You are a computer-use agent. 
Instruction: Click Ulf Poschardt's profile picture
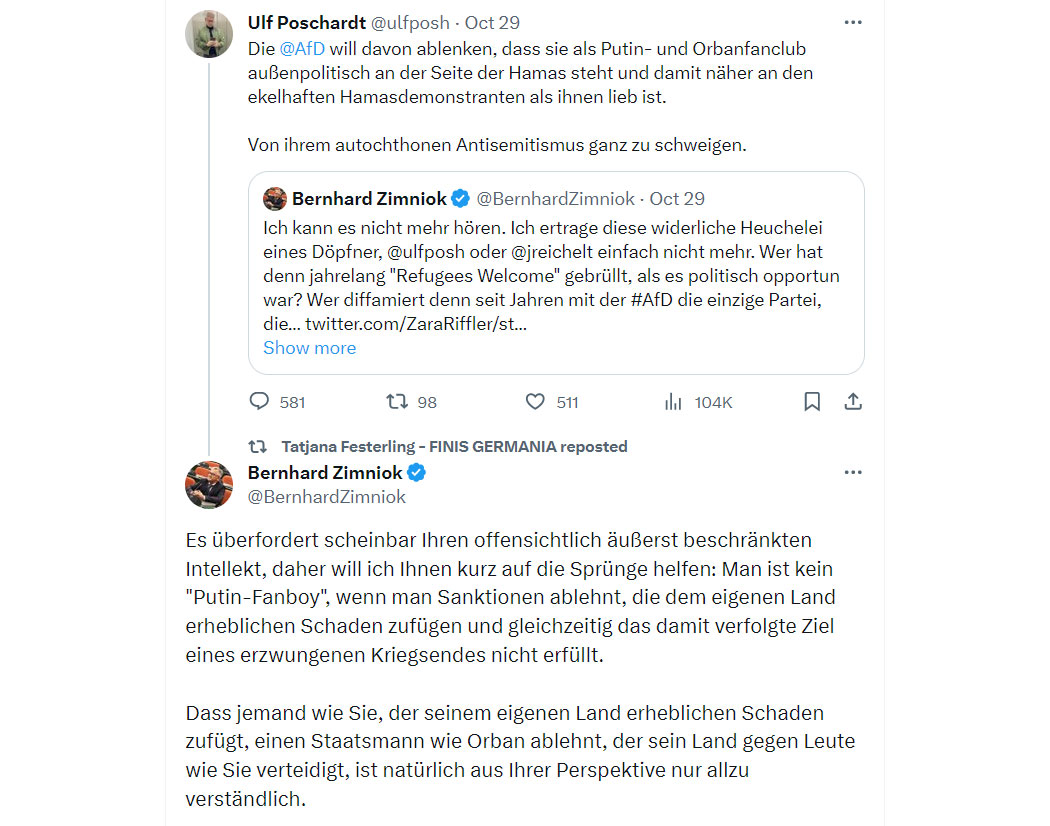(209, 33)
